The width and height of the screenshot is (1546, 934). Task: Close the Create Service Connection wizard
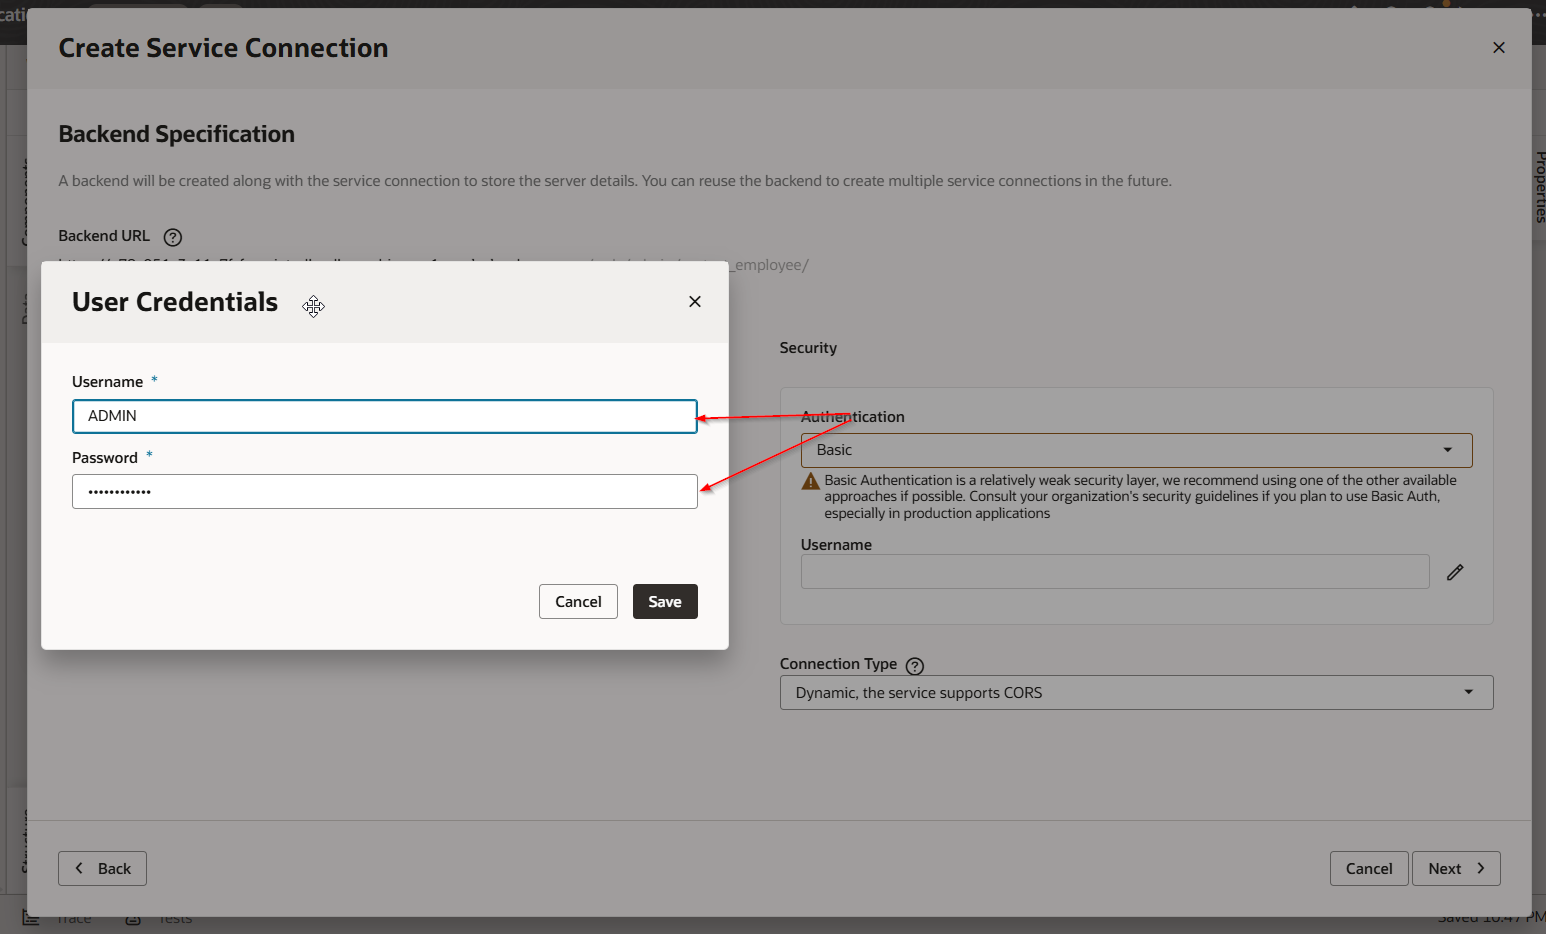(1498, 48)
